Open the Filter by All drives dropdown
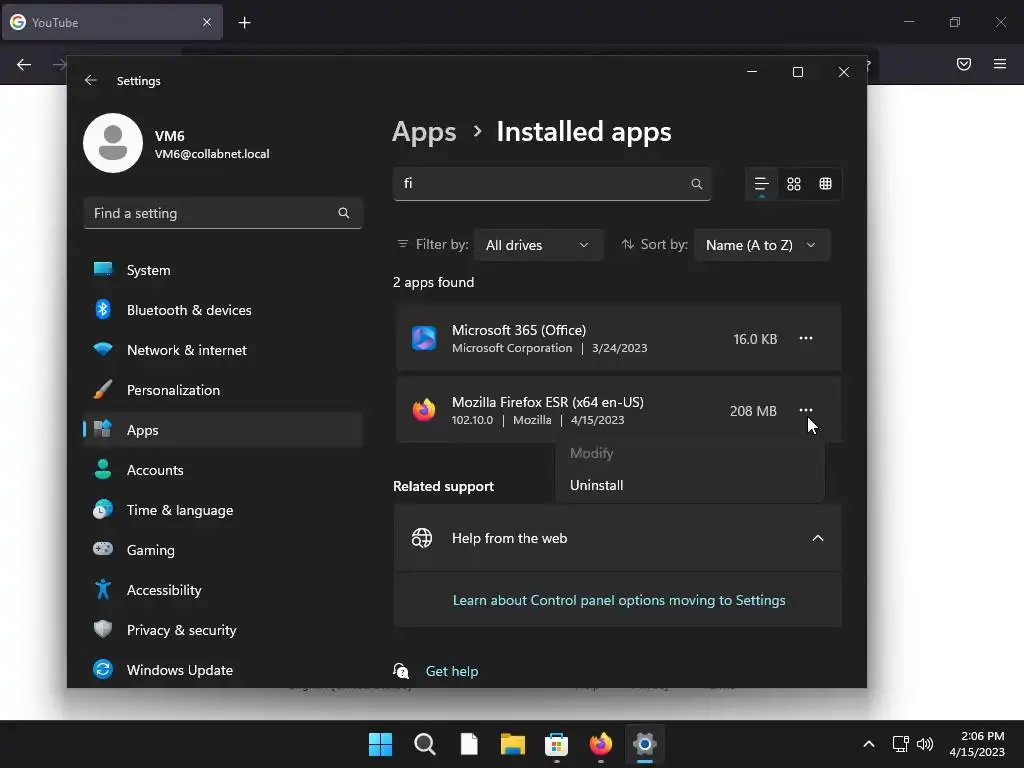 tap(538, 245)
